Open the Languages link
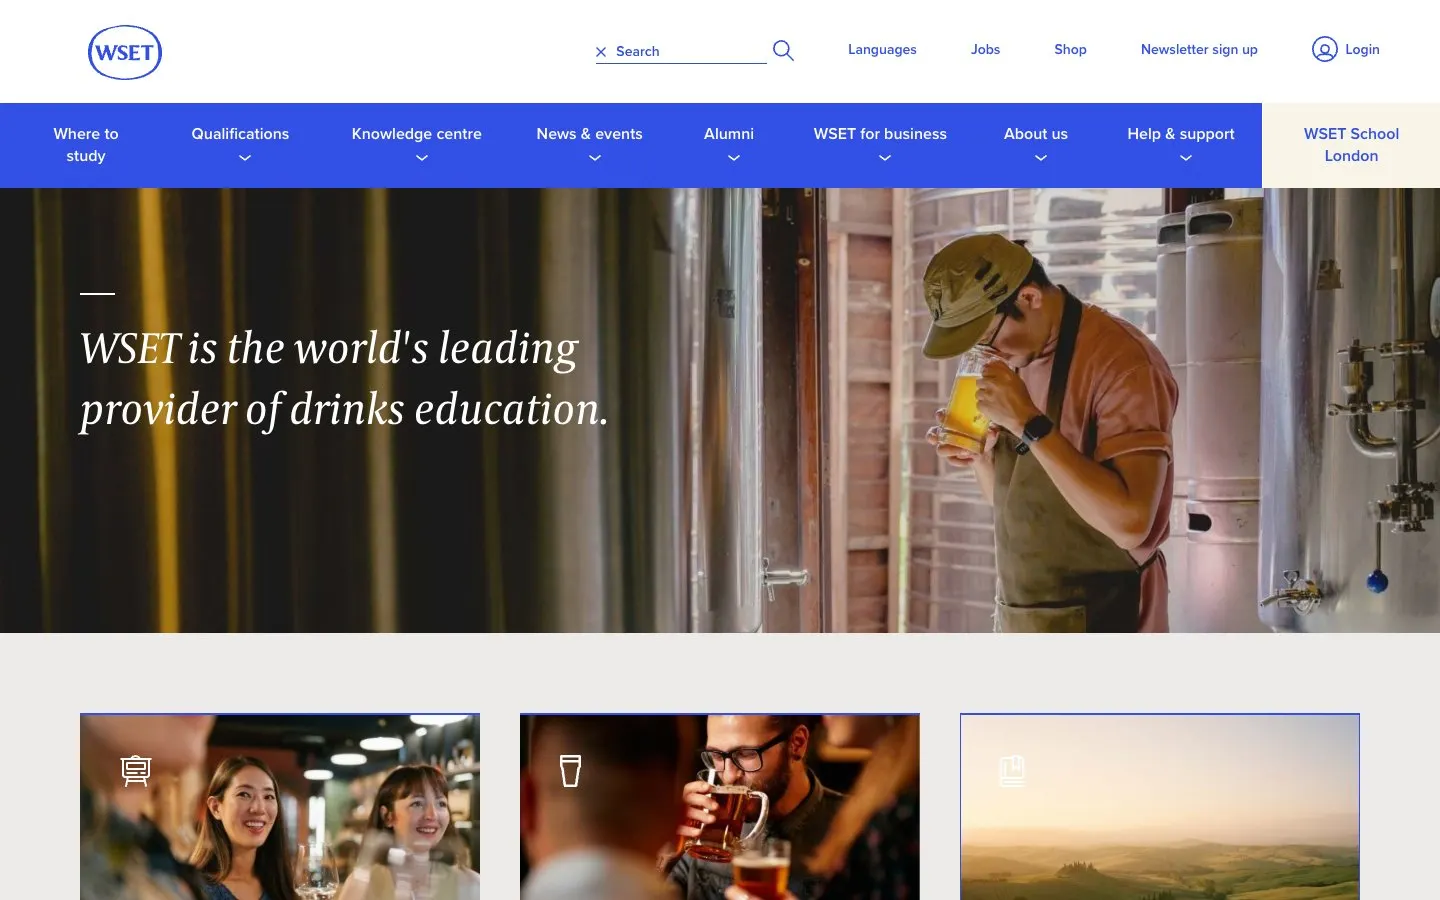This screenshot has width=1440, height=900. coord(882,49)
